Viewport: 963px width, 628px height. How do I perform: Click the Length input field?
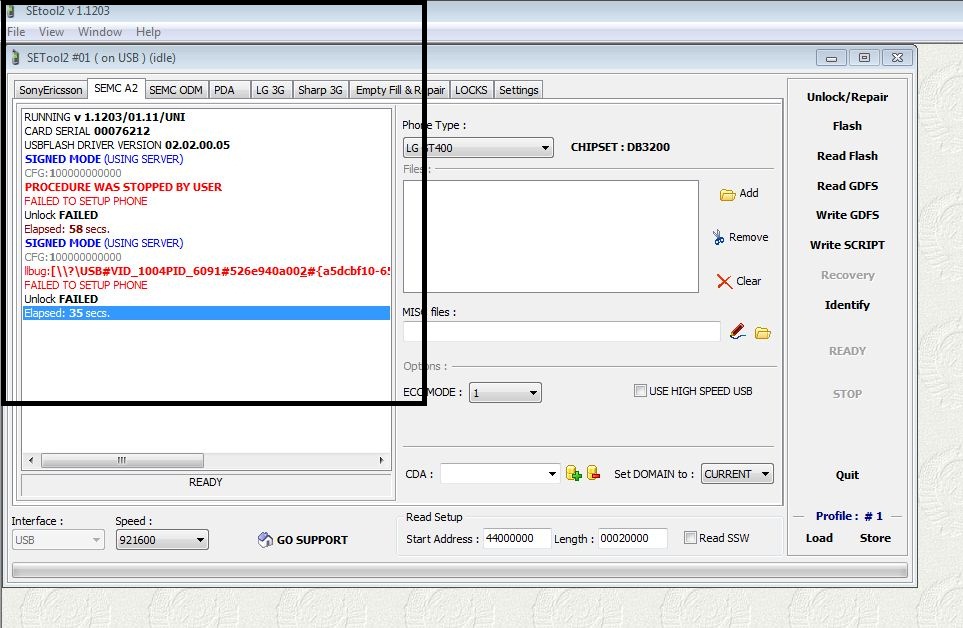[633, 538]
